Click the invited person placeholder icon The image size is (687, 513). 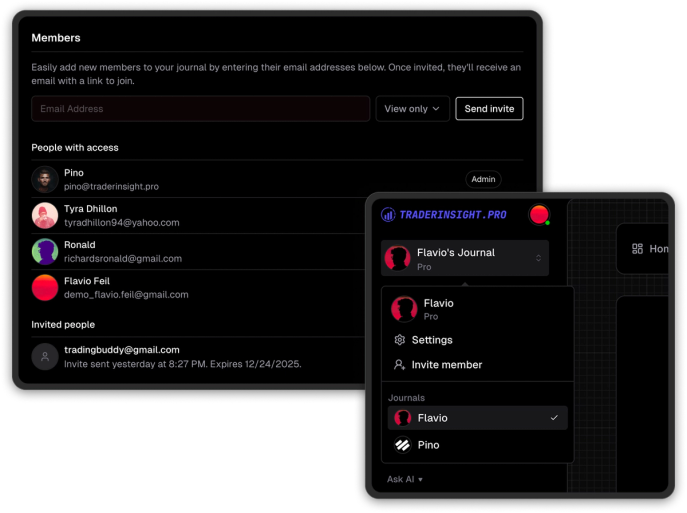point(45,357)
